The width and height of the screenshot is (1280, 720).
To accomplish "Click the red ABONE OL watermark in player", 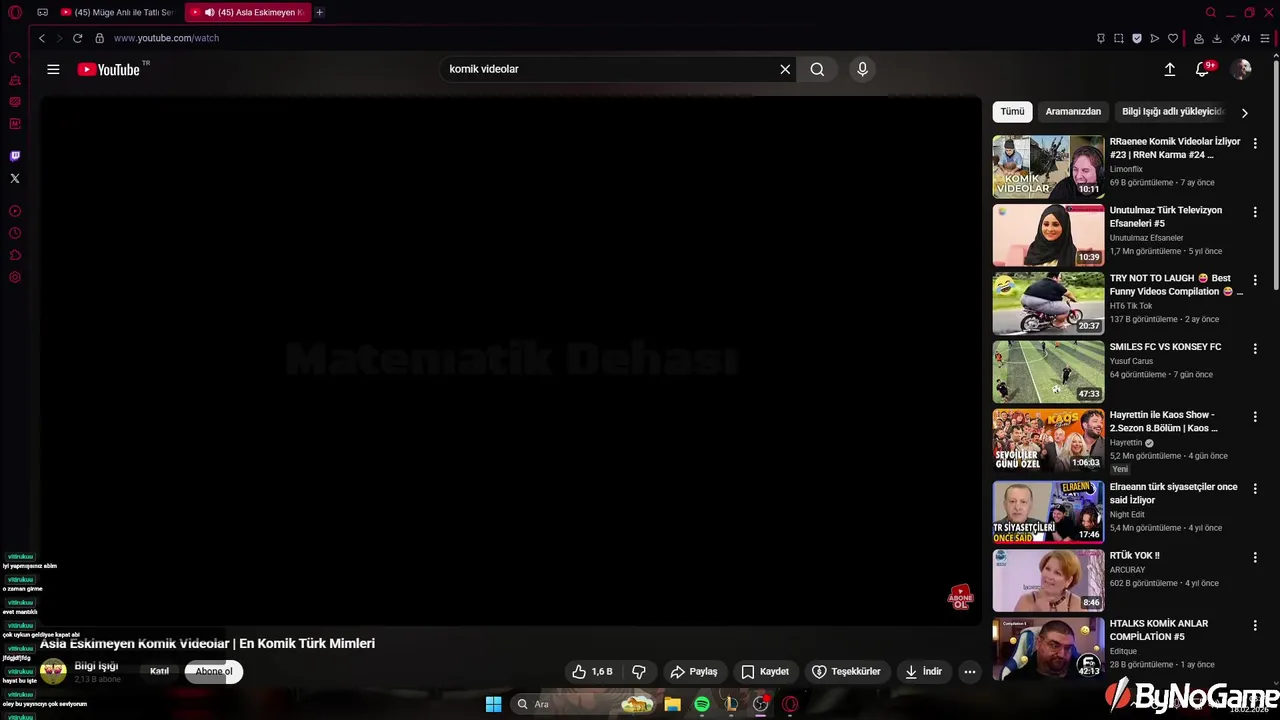I will [960, 598].
